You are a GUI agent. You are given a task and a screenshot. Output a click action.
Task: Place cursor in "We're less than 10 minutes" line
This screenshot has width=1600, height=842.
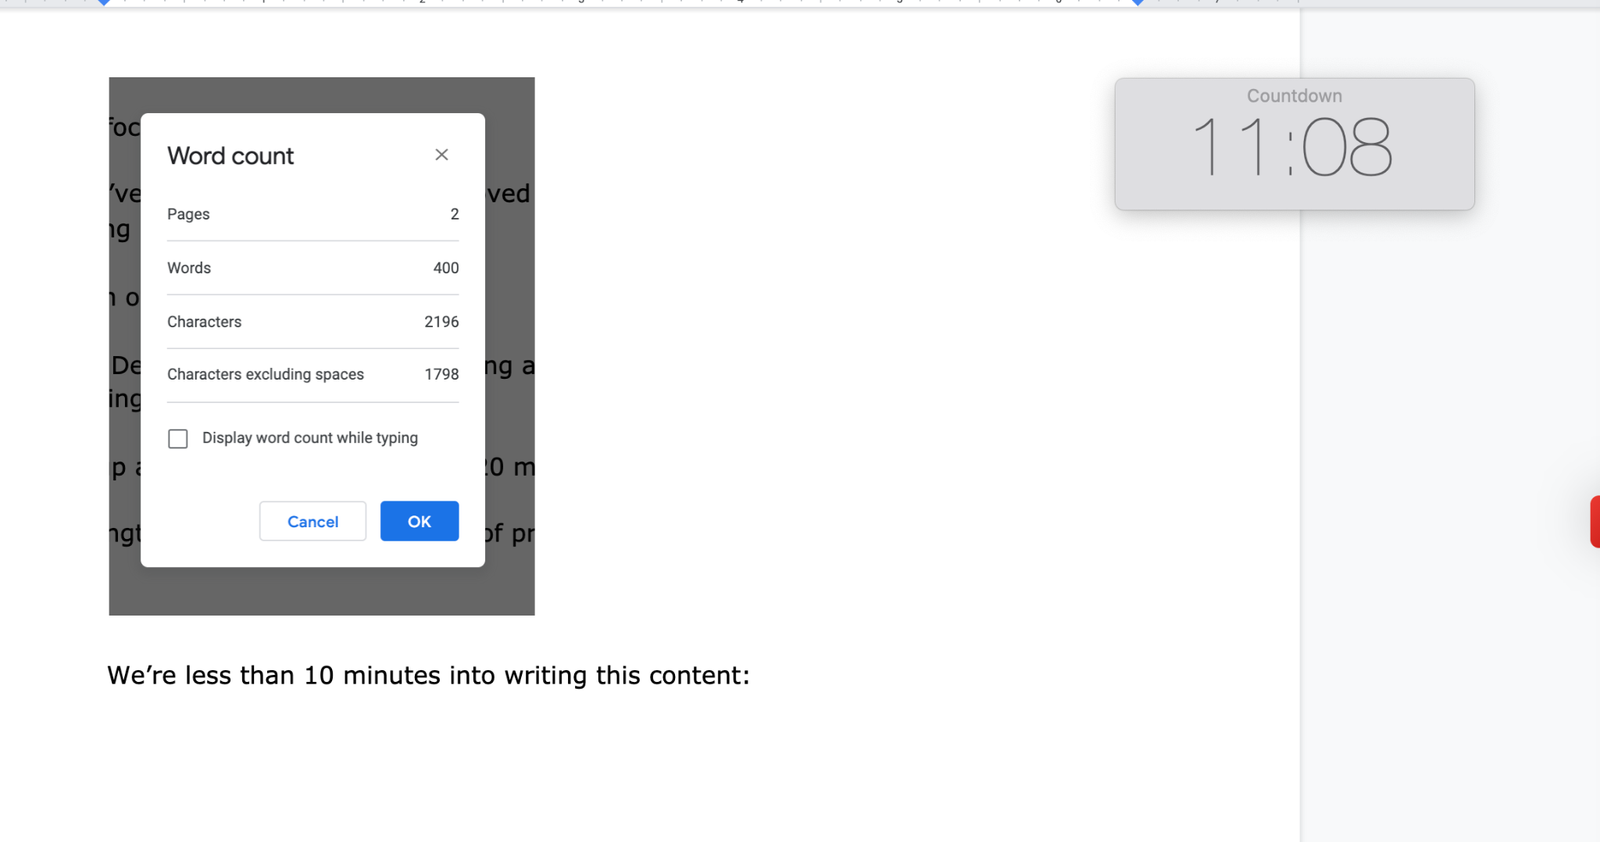[x=428, y=675]
